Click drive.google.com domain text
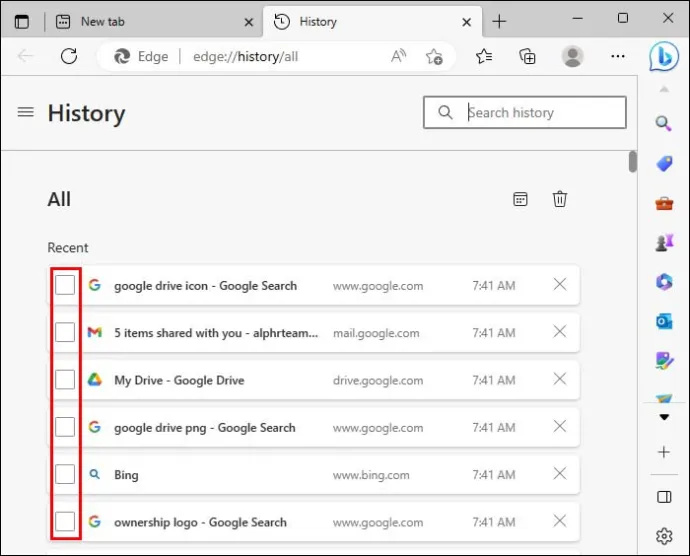690x556 pixels. [x=378, y=380]
